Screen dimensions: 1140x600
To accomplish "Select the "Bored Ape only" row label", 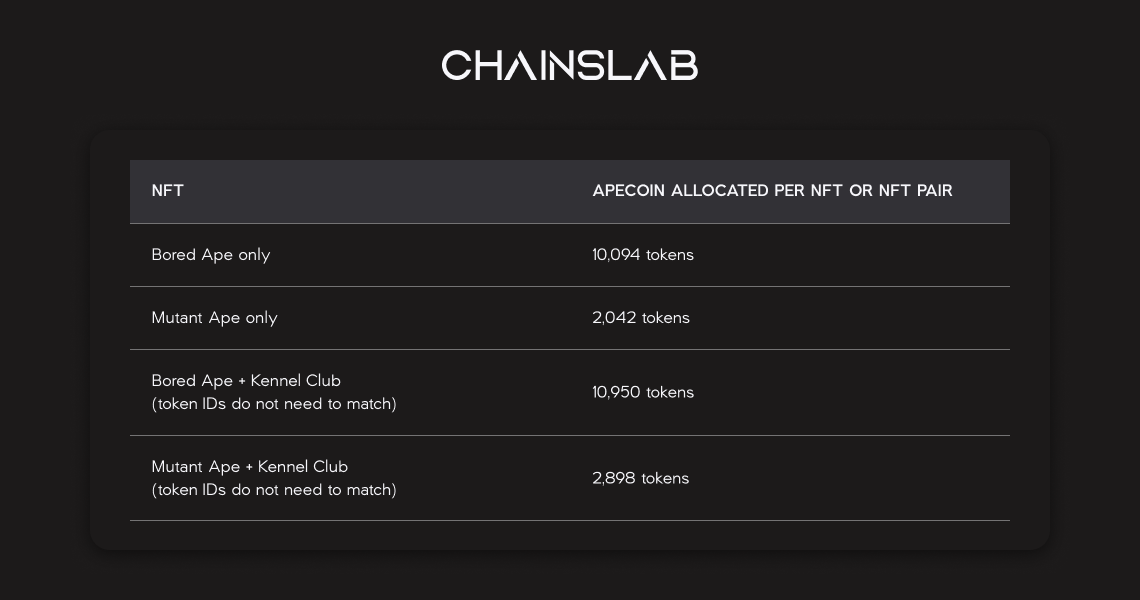I will point(211,255).
